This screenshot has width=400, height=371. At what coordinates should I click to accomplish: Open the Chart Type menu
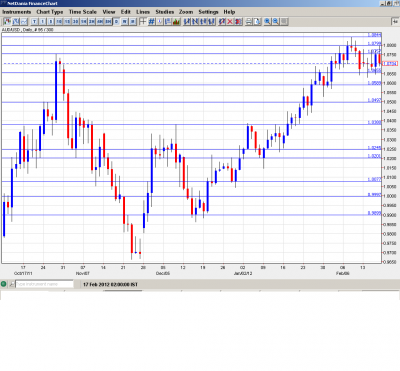point(50,12)
